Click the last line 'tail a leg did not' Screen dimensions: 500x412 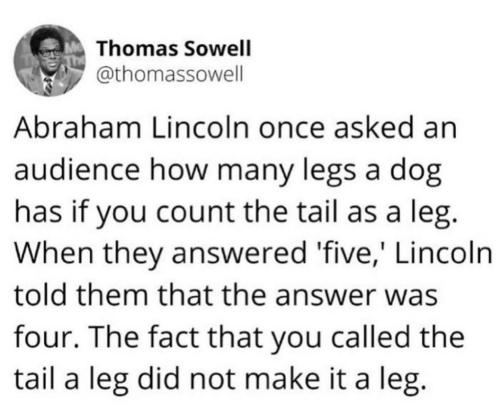[220, 380]
